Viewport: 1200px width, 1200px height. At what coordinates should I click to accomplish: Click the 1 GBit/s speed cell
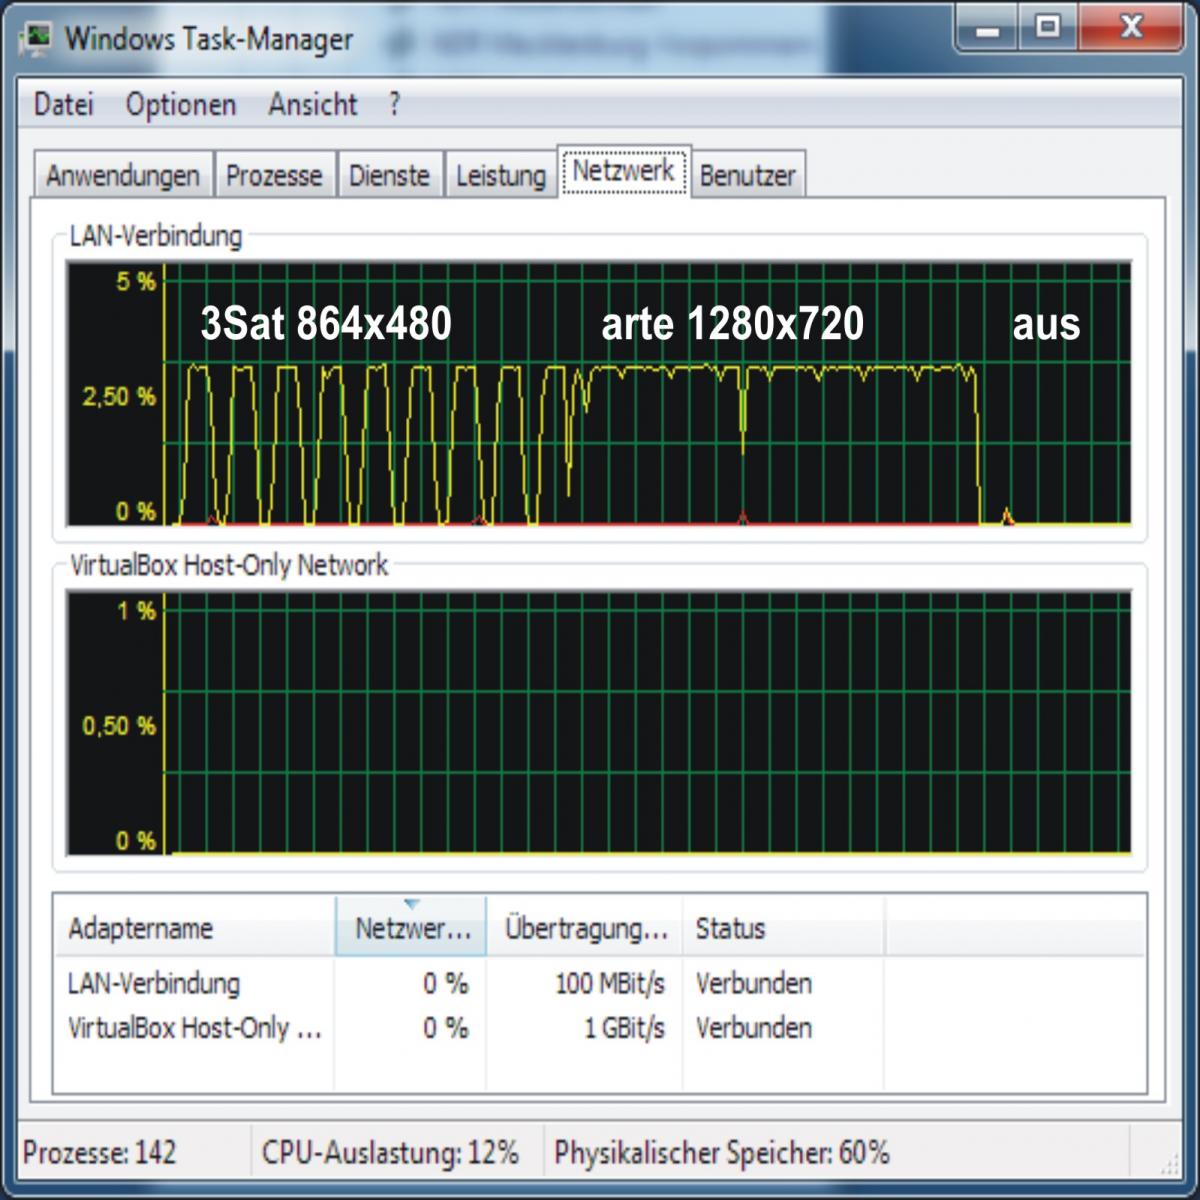point(624,1028)
